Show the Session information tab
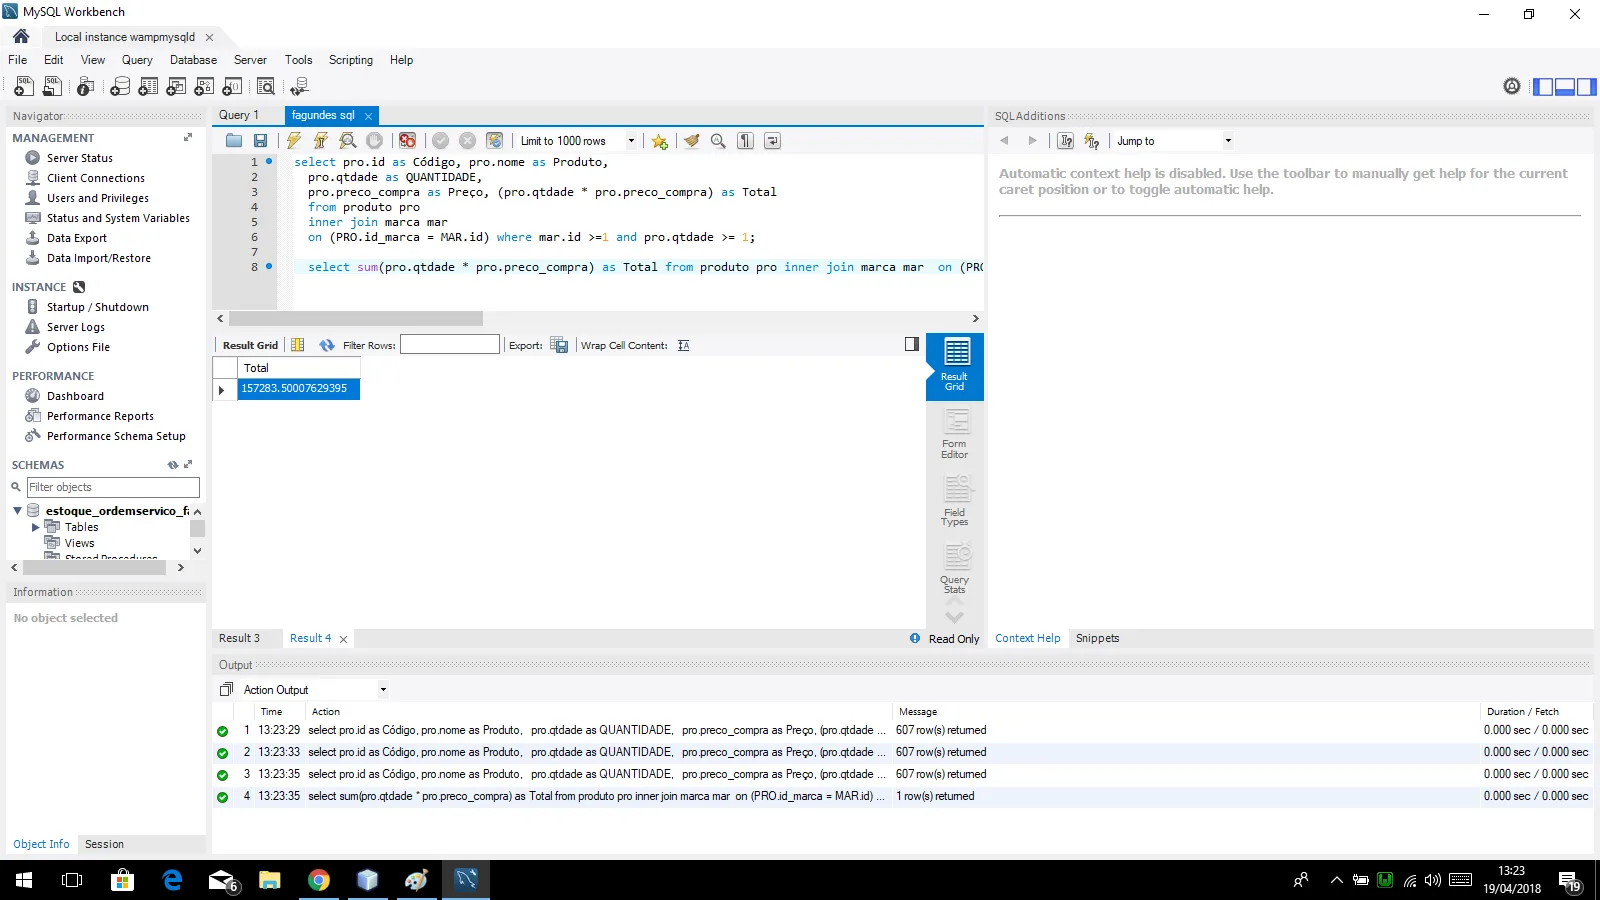The height and width of the screenshot is (900, 1600). pos(104,844)
